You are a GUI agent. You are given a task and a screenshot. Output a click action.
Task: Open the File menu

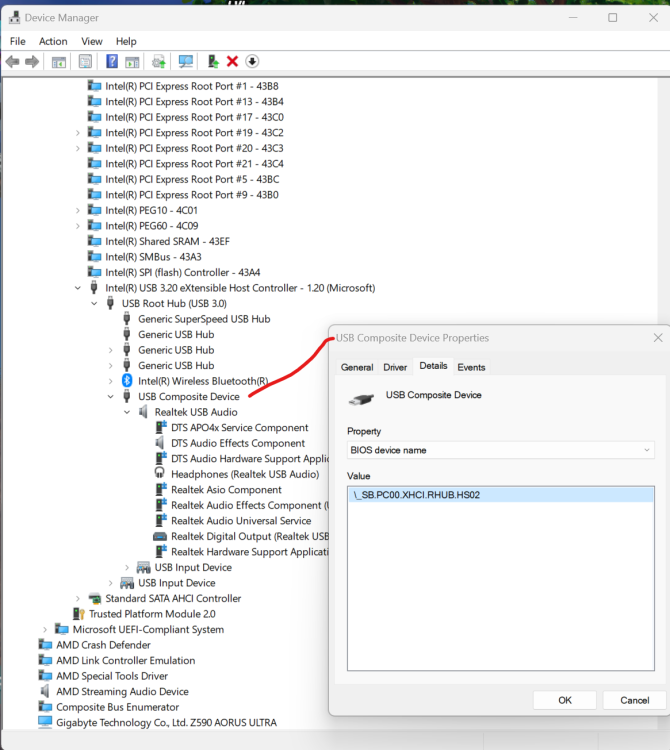coord(18,41)
